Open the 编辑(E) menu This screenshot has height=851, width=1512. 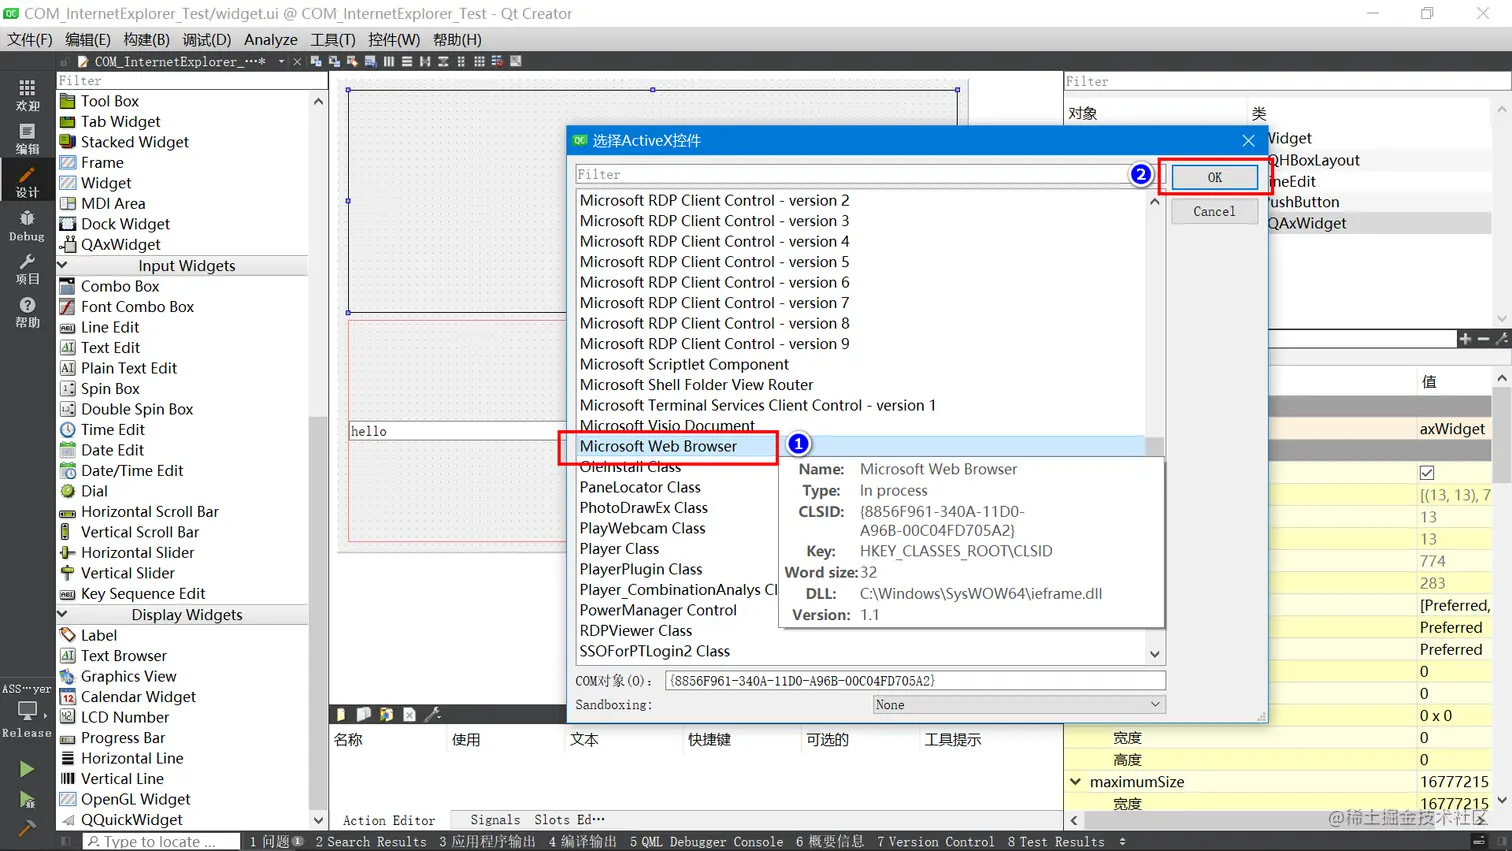(x=88, y=40)
